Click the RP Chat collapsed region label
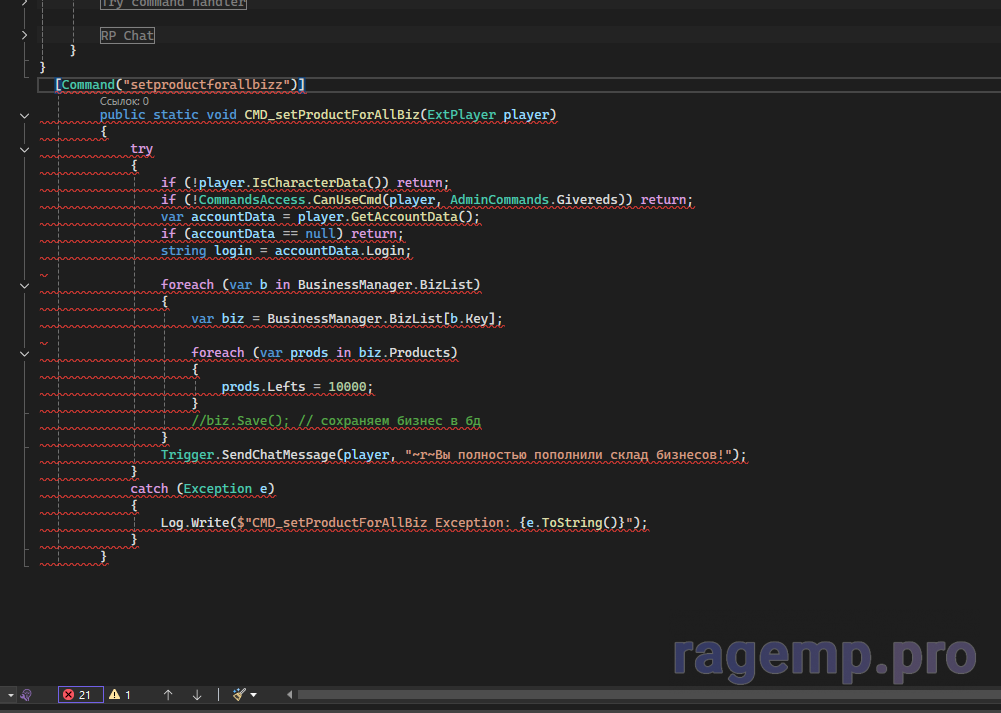Viewport: 1001px width, 713px height. 127,36
